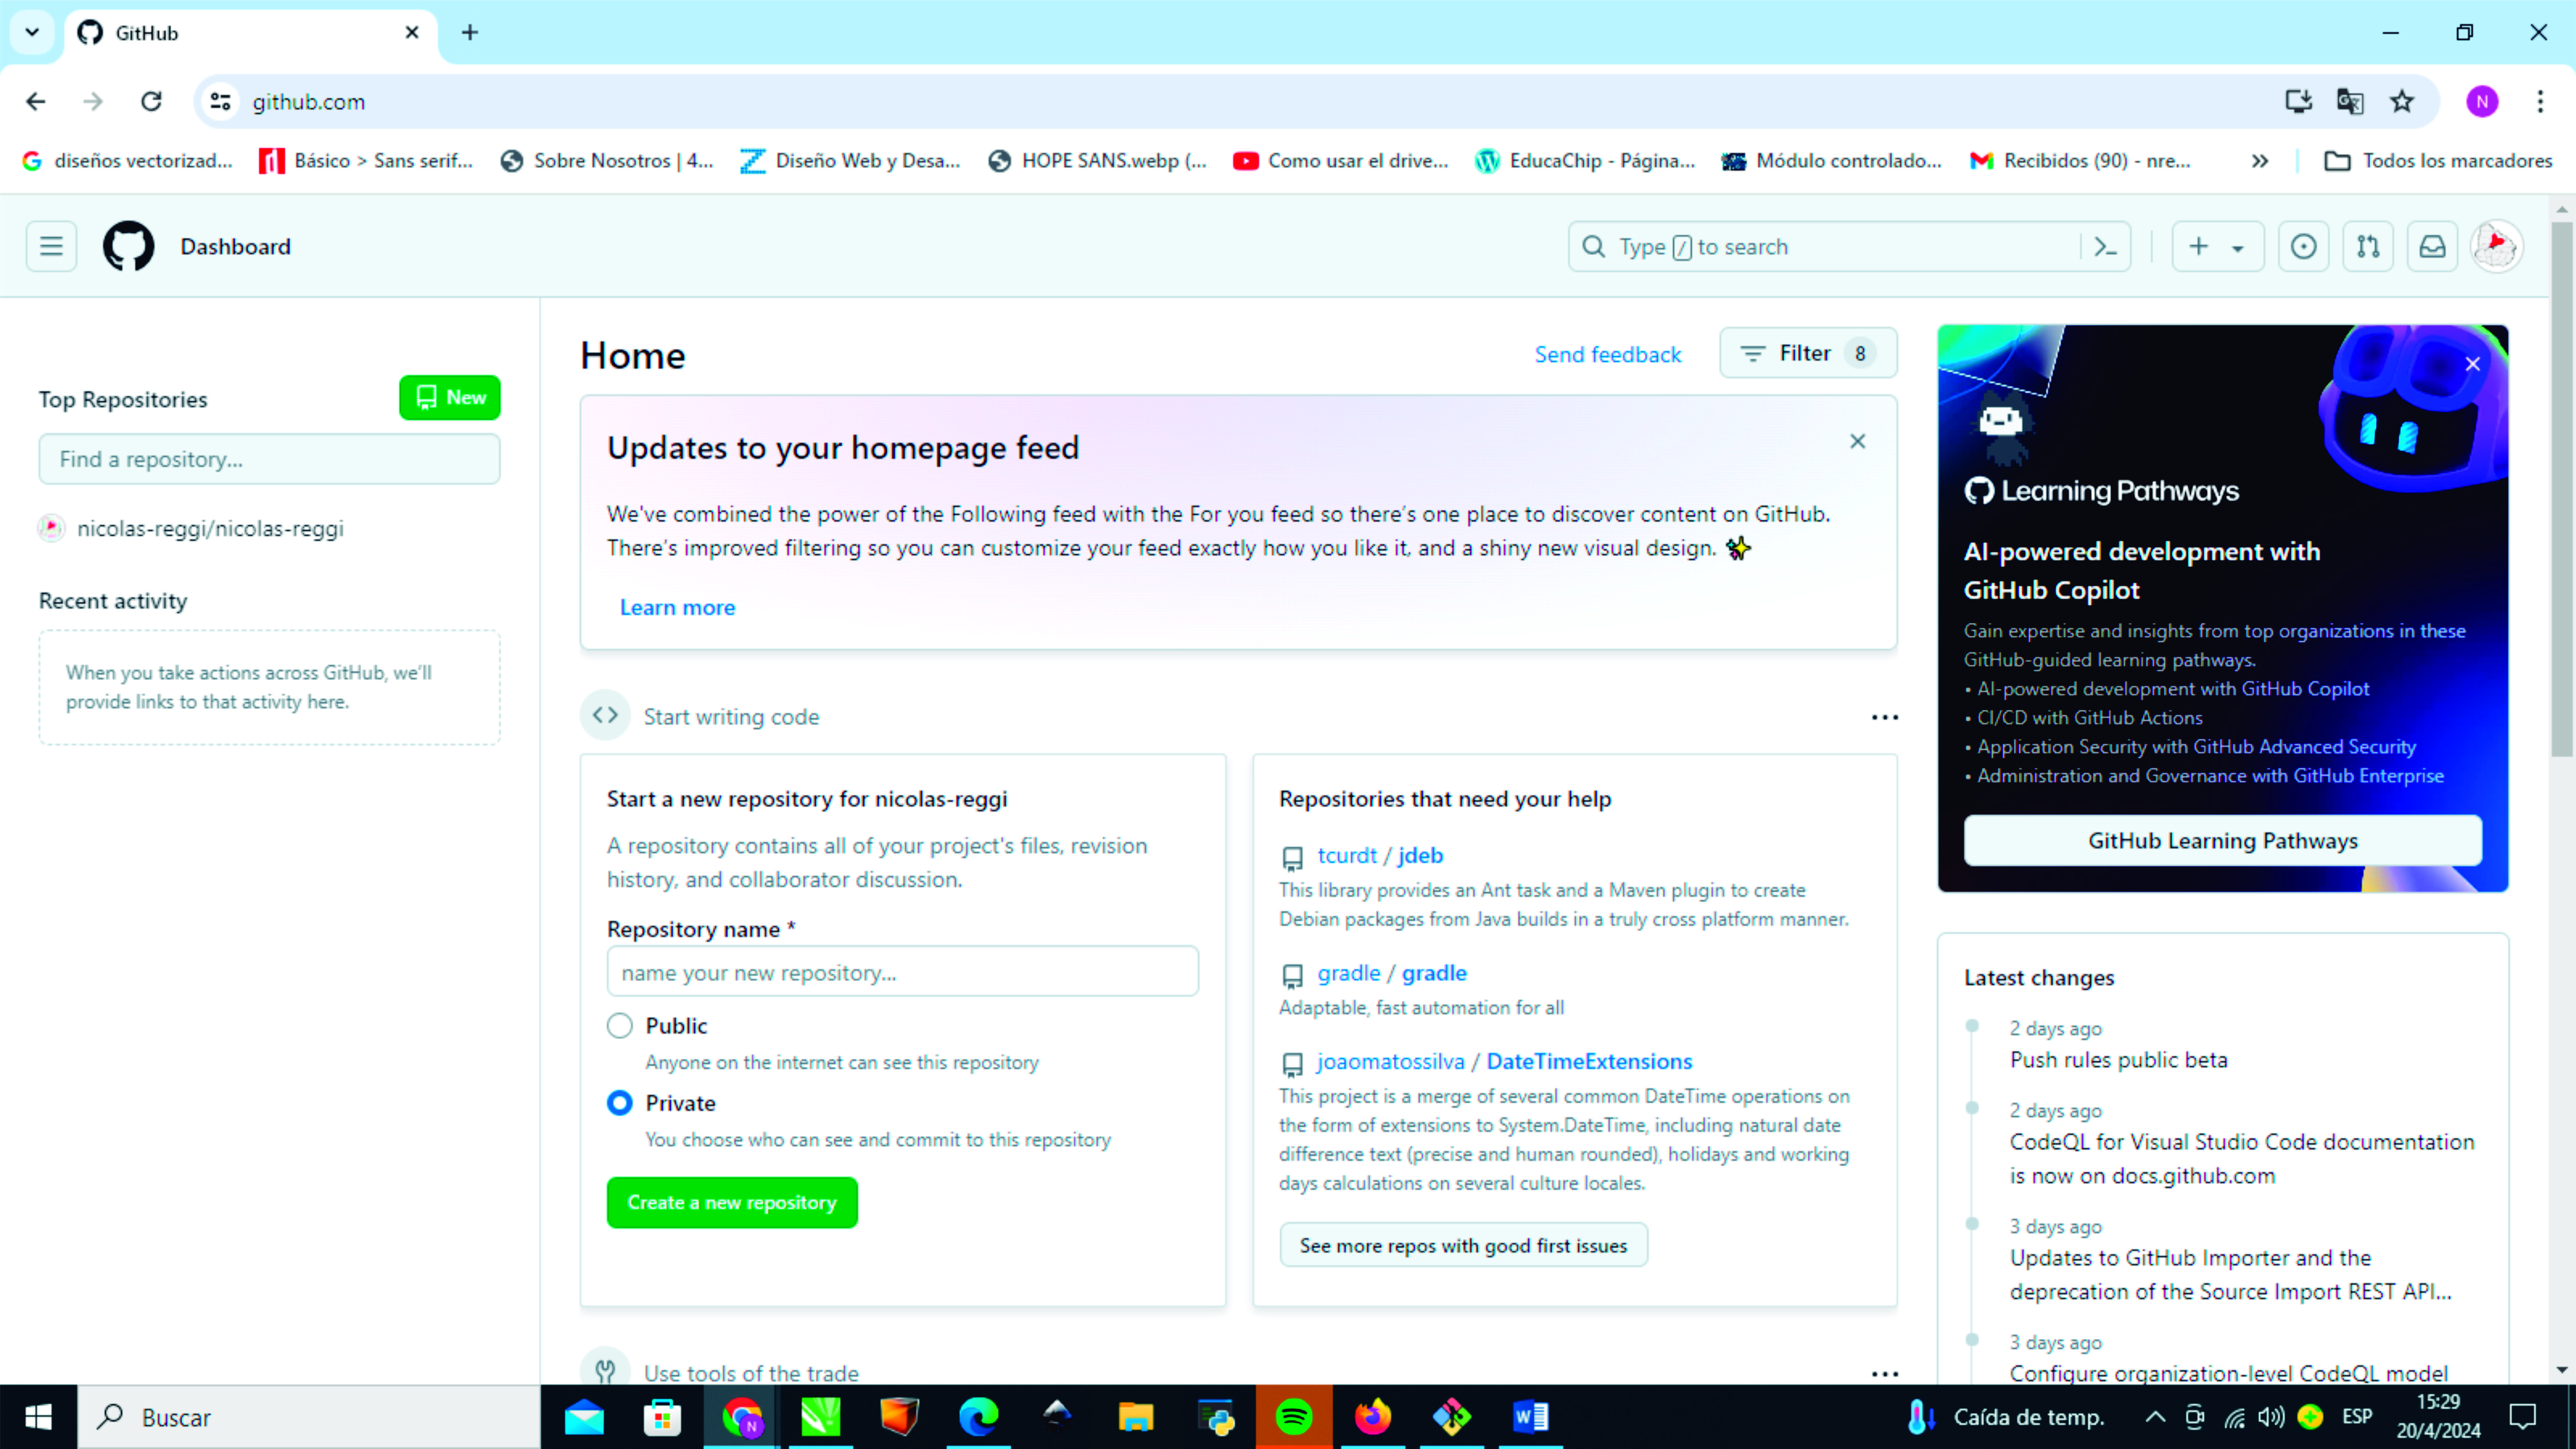Click the install app icon in address bar

point(2298,101)
